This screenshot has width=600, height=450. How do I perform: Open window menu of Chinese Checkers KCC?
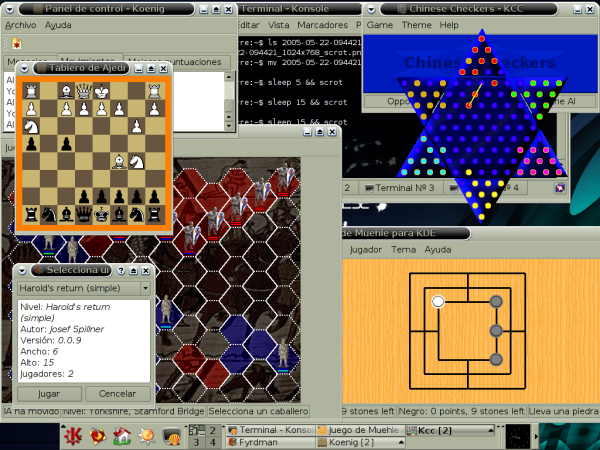[371, 9]
